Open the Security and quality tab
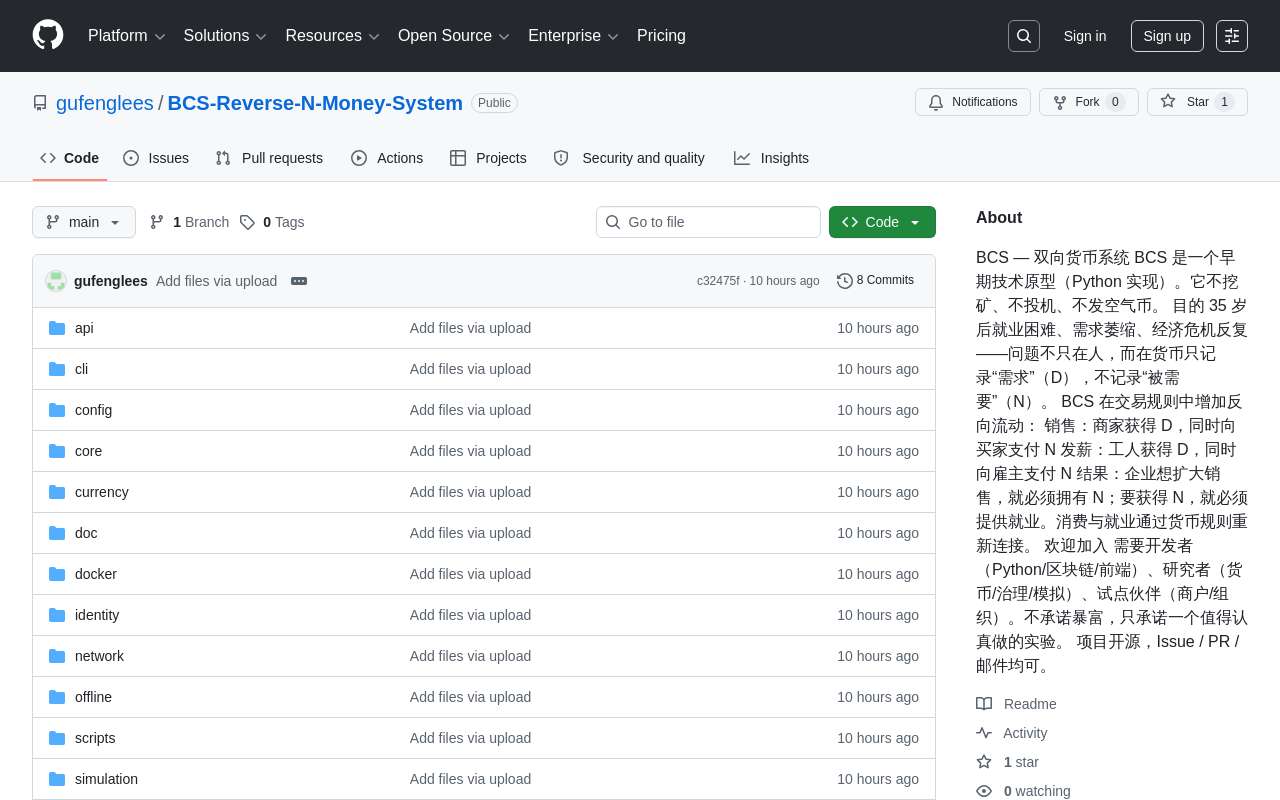Screen dimensions: 1280x800 click(629, 158)
